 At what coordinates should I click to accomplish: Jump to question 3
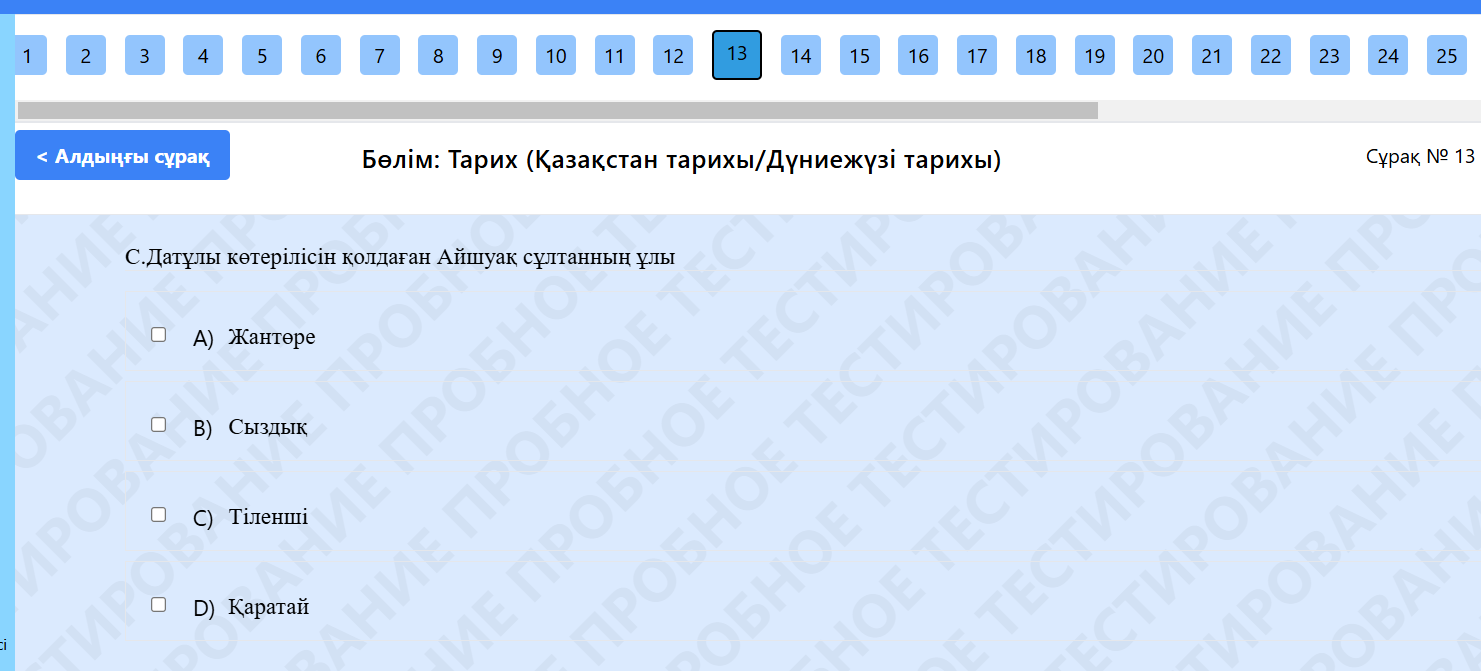(x=145, y=55)
